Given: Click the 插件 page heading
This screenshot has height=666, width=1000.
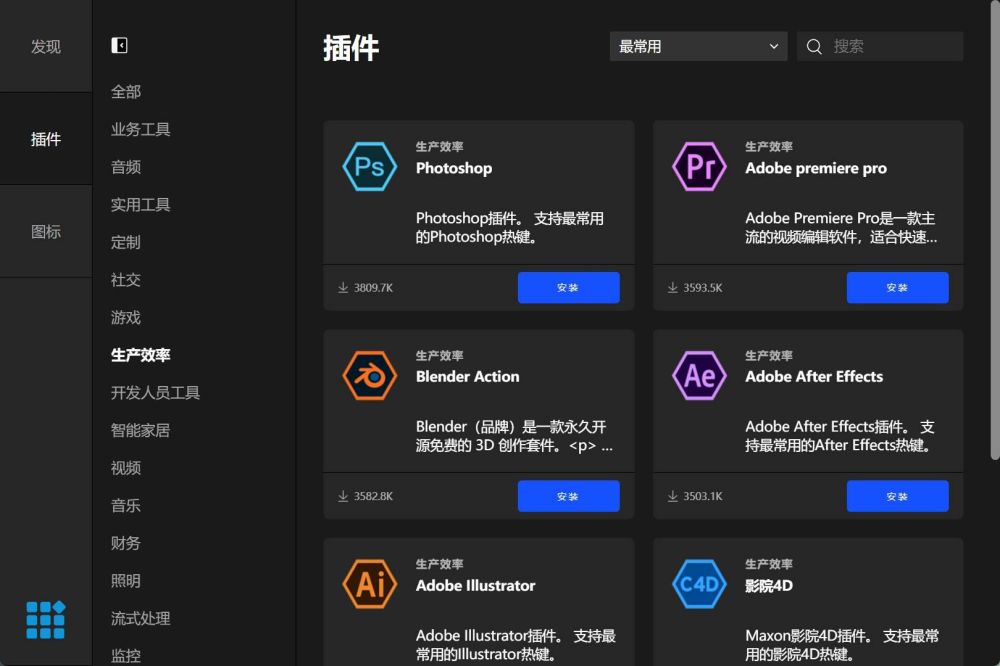Looking at the screenshot, I should pos(351,48).
